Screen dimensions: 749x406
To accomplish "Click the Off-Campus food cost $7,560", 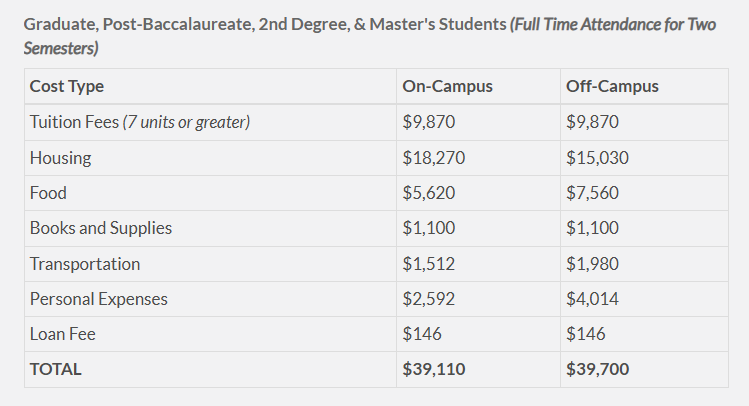I will point(593,193).
